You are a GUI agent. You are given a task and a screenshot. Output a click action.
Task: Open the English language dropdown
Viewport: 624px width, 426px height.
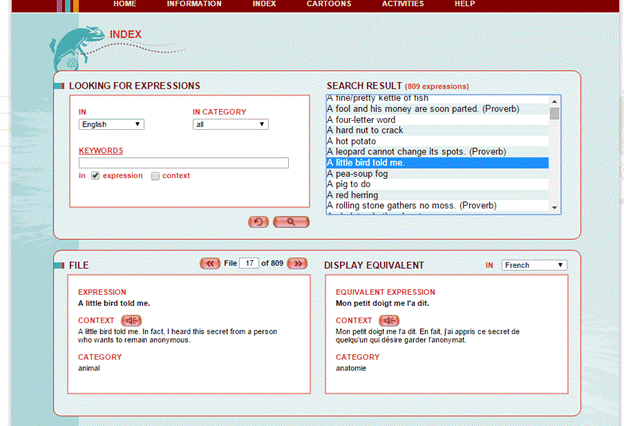(111, 124)
